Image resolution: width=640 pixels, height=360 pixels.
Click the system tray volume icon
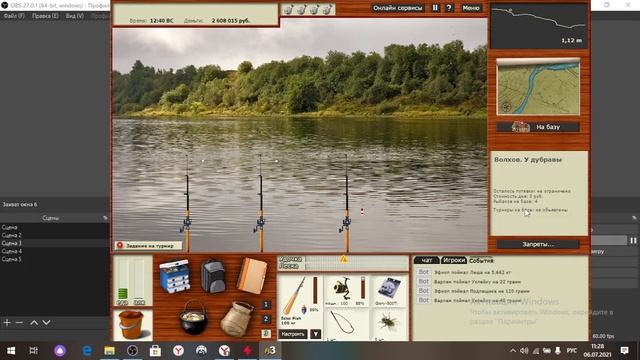524,351
